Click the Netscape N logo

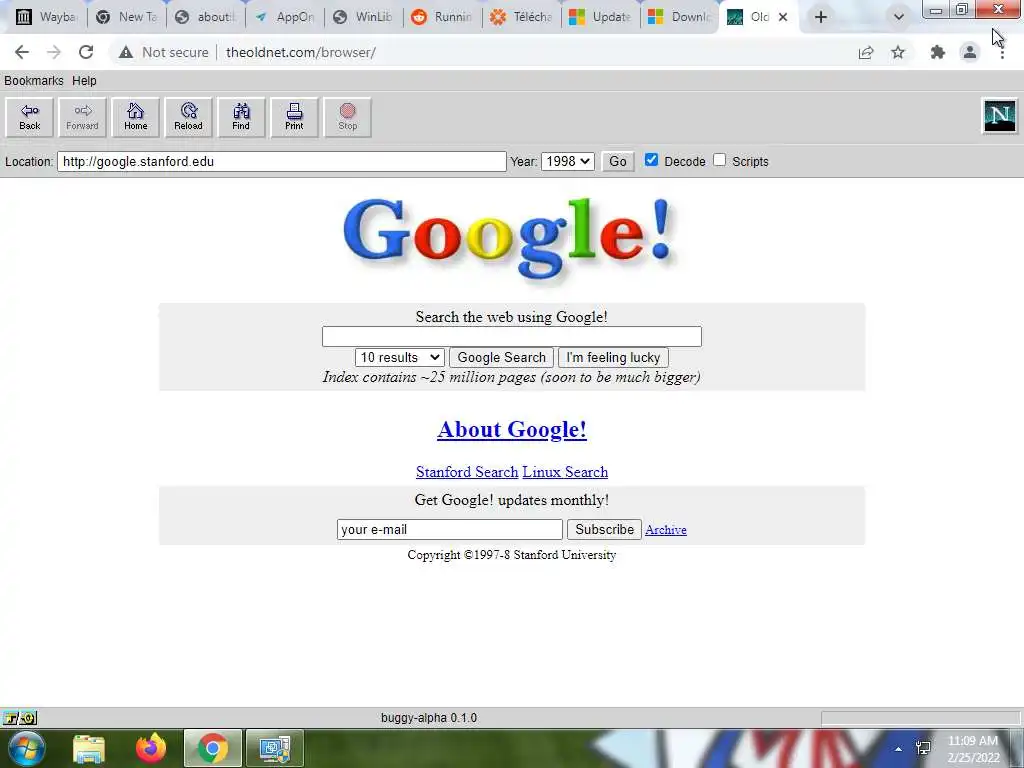coord(1000,116)
